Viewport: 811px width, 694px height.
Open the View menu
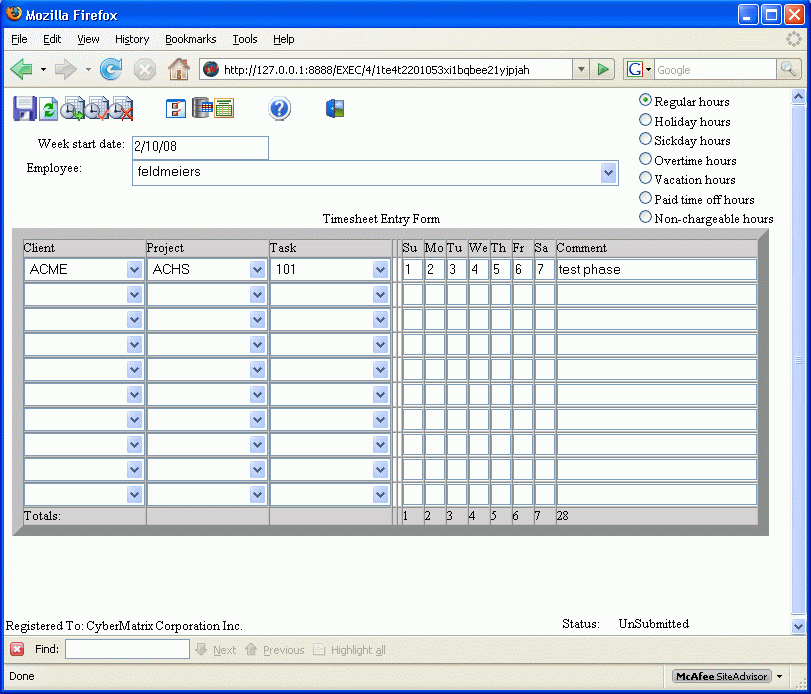(88, 39)
